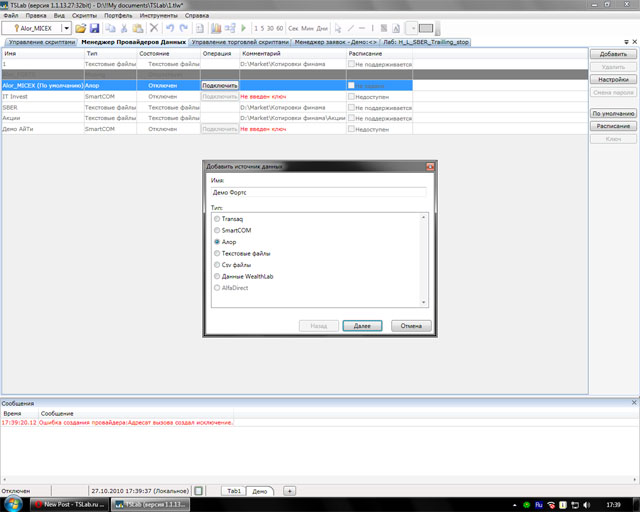Select the Transaq radio option

[217, 219]
